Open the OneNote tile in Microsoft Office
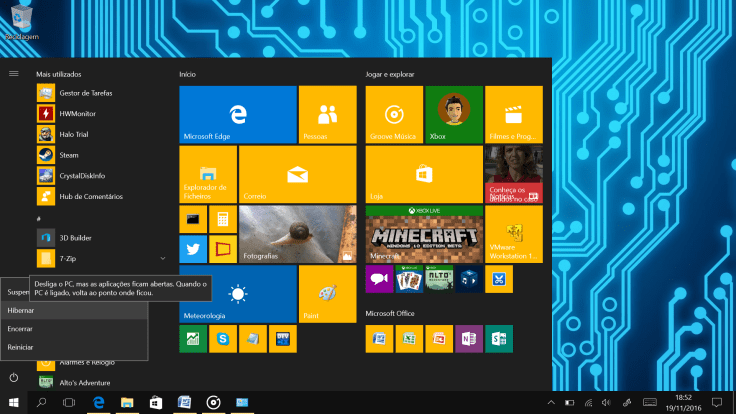This screenshot has height=414, width=736. [x=469, y=338]
